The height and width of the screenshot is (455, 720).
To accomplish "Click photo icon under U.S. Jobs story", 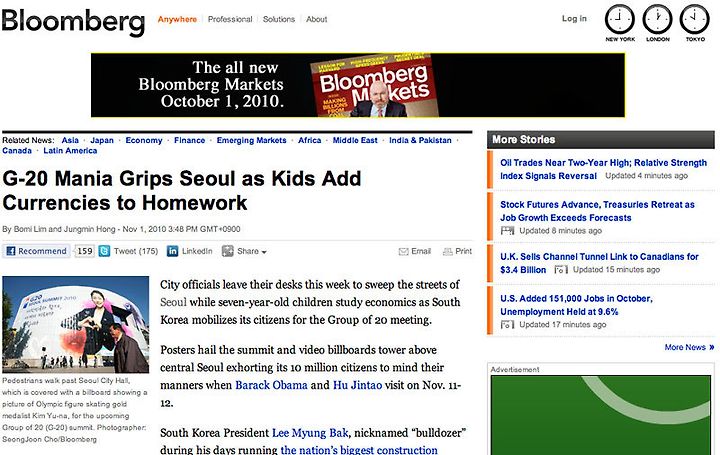I will [507, 325].
